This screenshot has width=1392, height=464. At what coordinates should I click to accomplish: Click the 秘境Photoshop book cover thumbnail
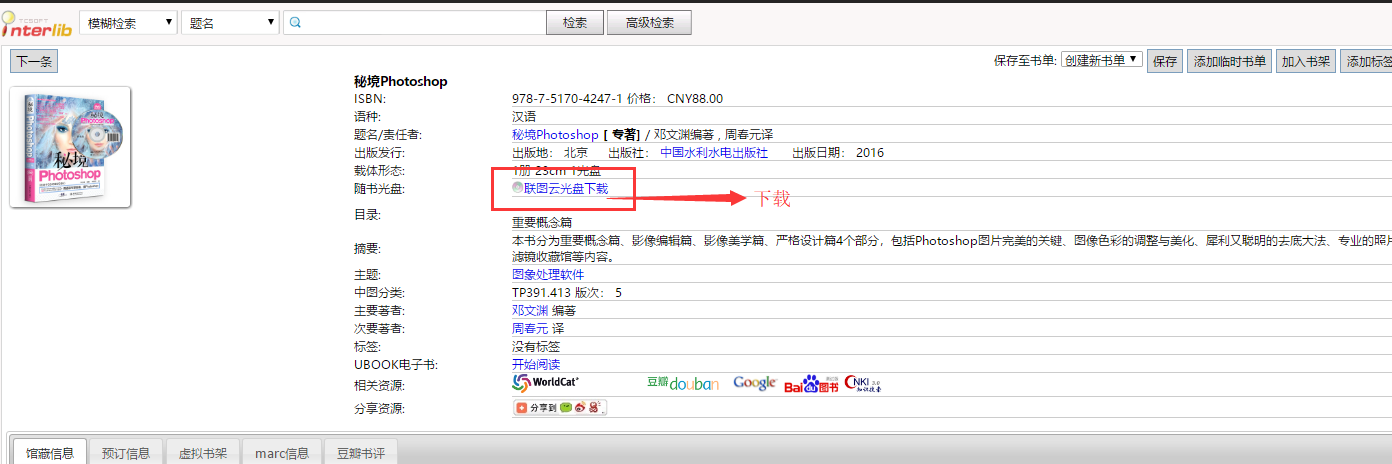click(70, 147)
